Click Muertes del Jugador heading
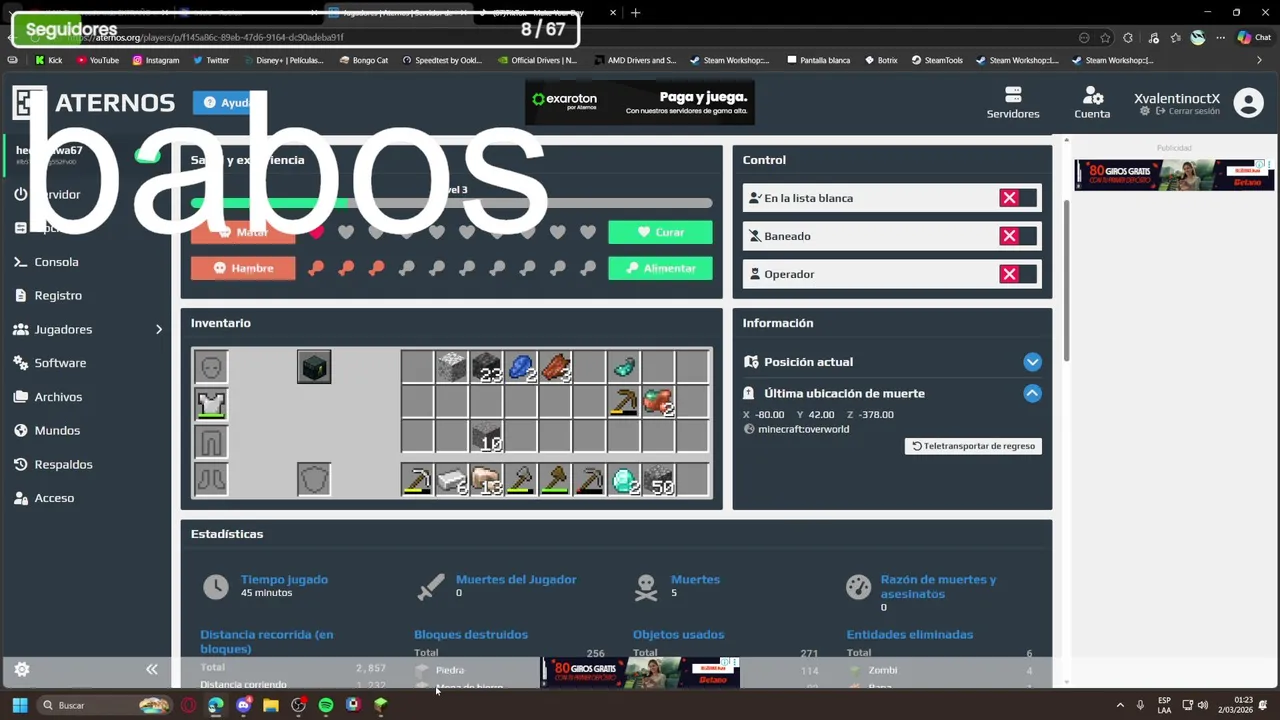The height and width of the screenshot is (720, 1280). click(x=516, y=579)
